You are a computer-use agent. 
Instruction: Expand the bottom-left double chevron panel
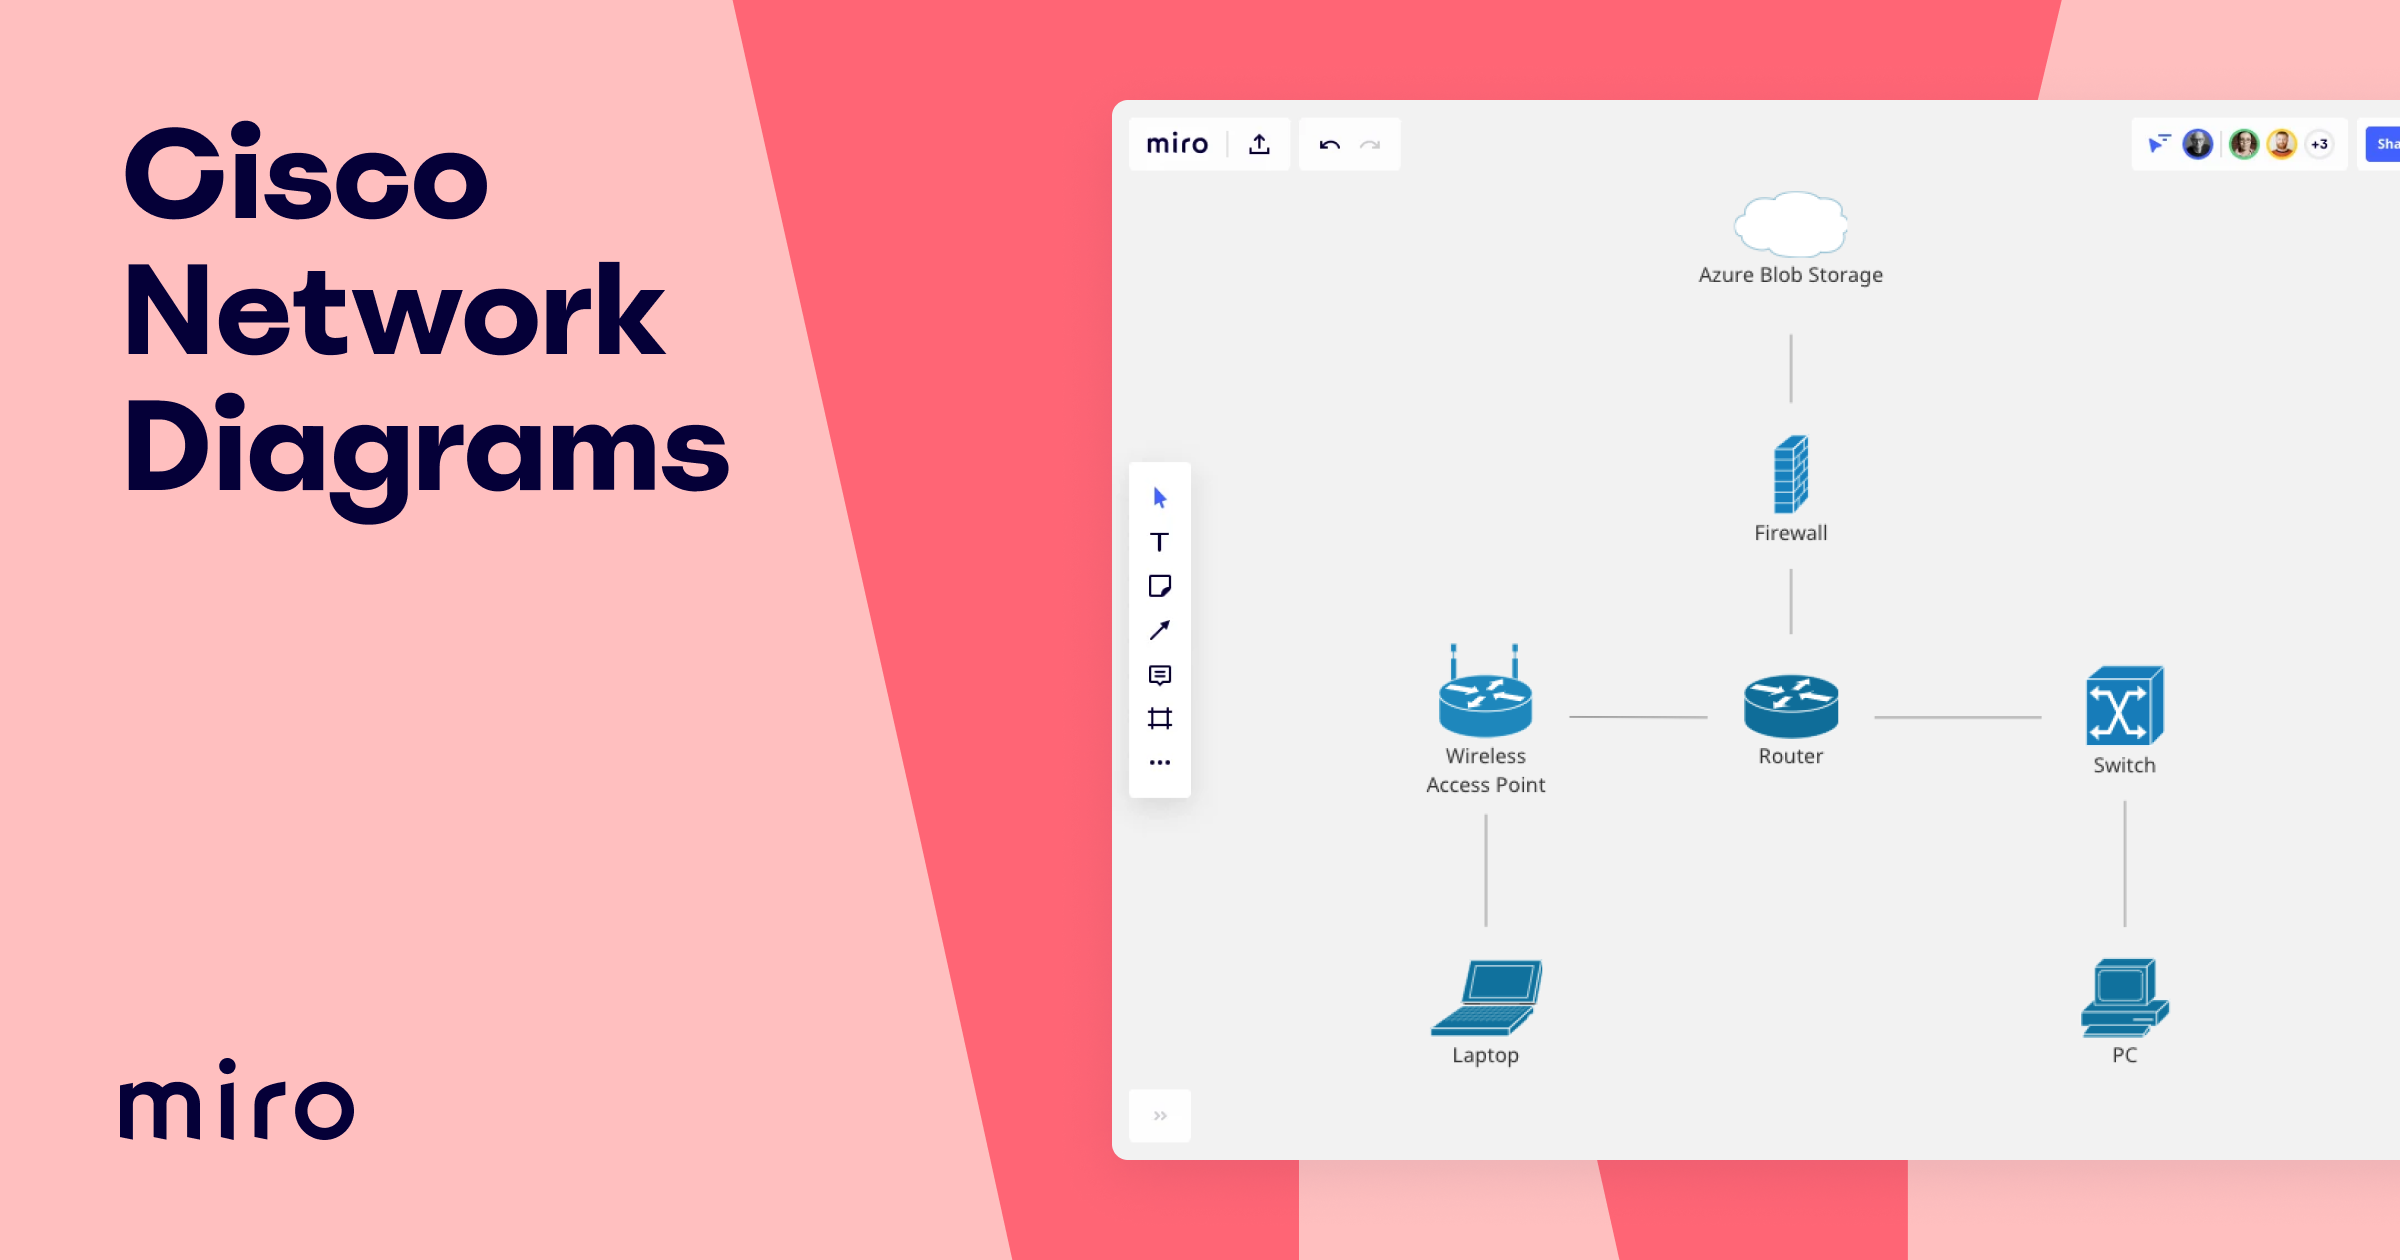(x=1160, y=1115)
